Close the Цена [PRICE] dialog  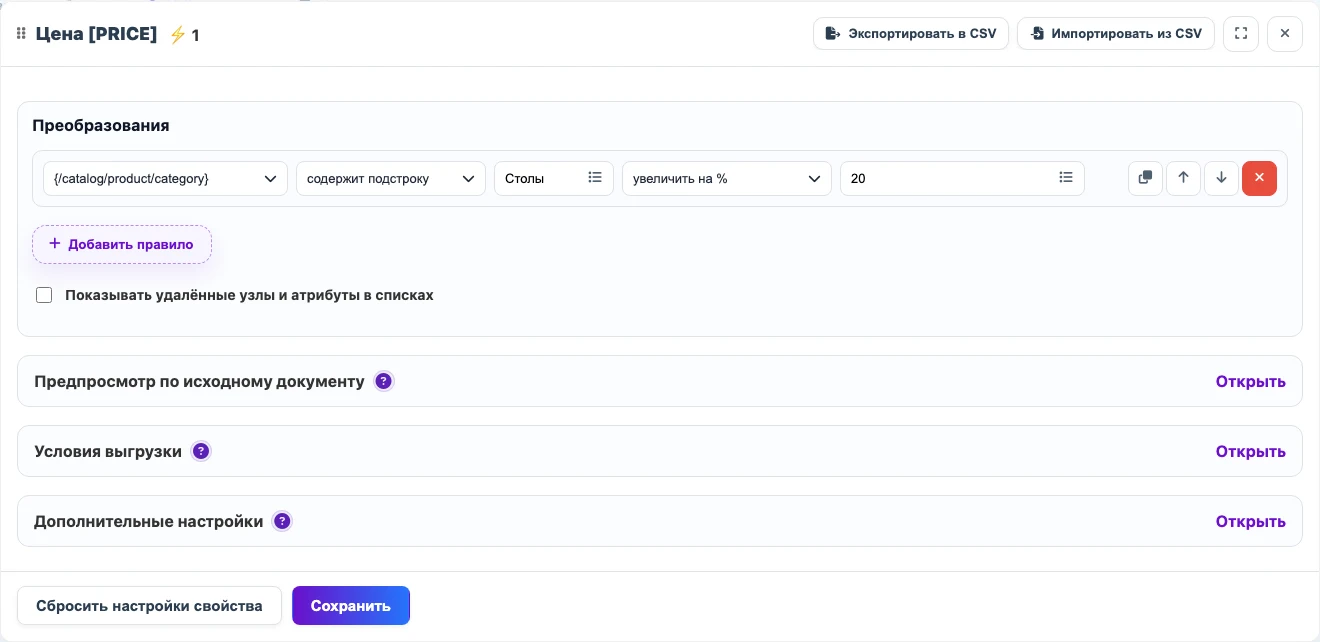click(1285, 33)
